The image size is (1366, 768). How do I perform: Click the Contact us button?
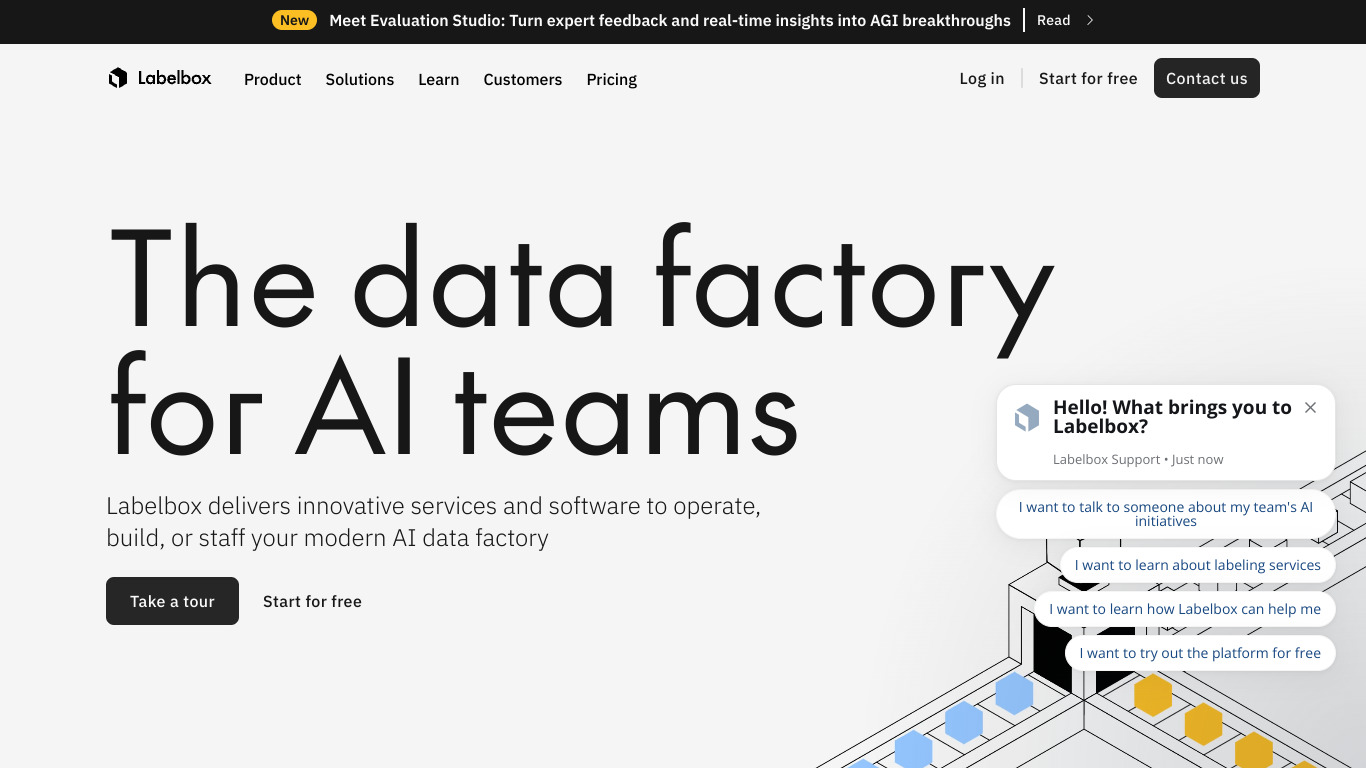click(1207, 78)
